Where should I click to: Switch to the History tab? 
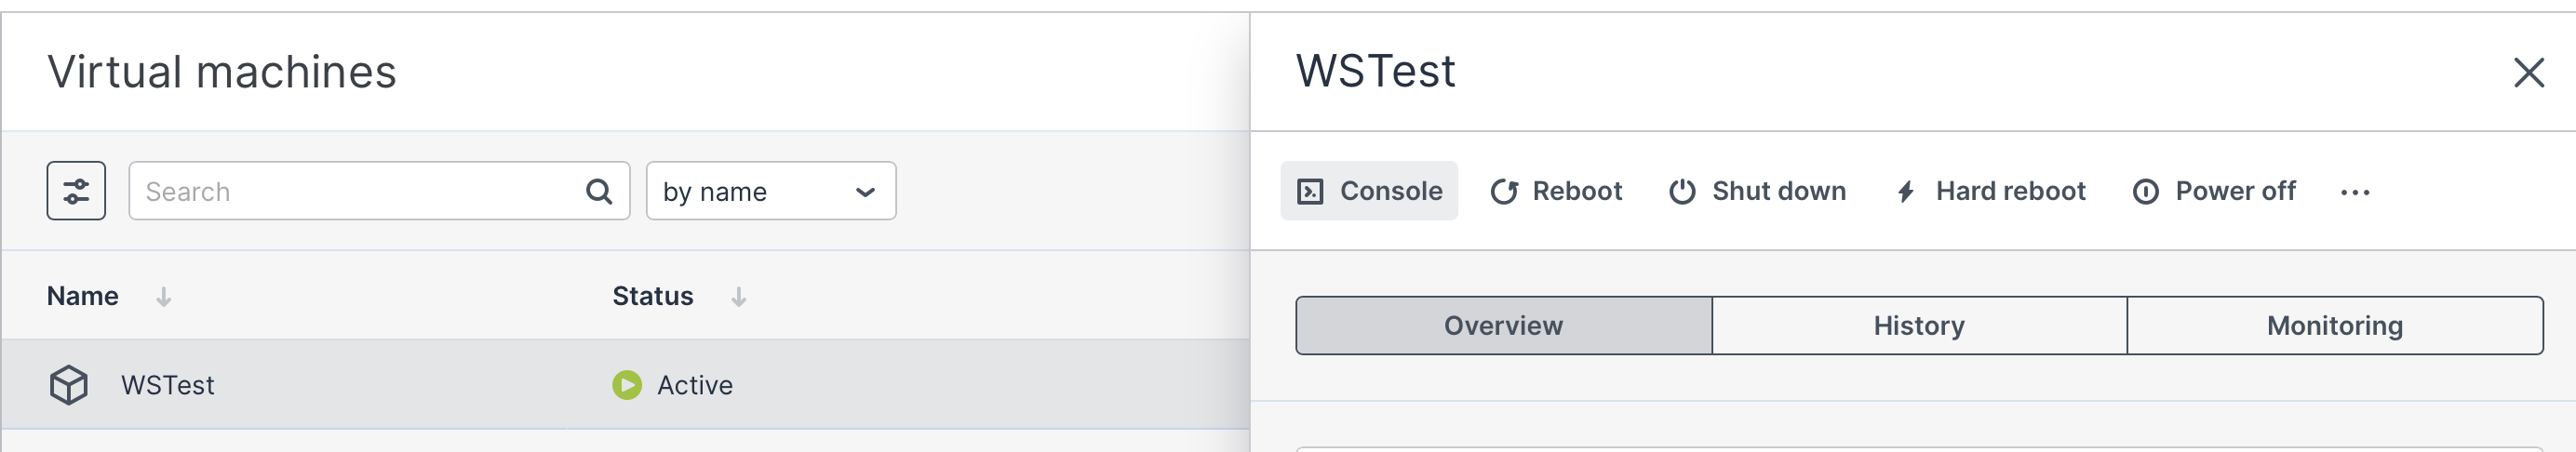tap(1919, 326)
